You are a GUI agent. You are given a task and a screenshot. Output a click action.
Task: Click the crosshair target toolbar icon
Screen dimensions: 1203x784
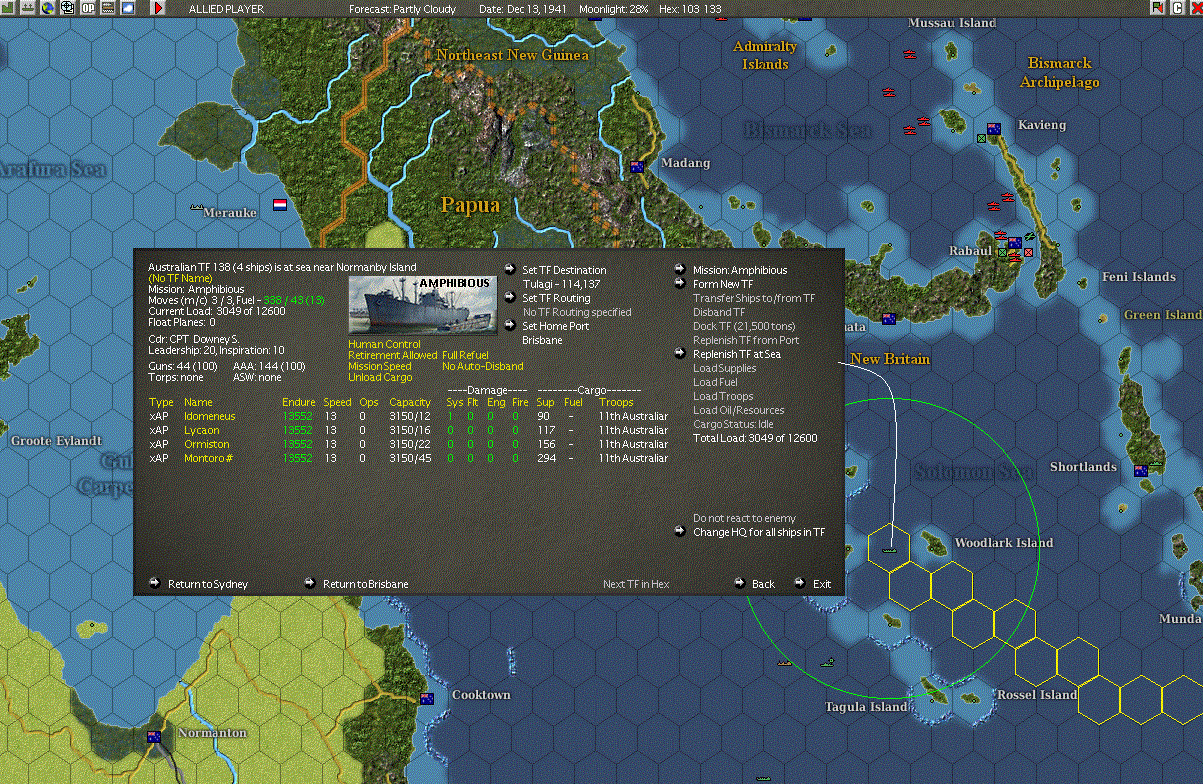click(67, 8)
